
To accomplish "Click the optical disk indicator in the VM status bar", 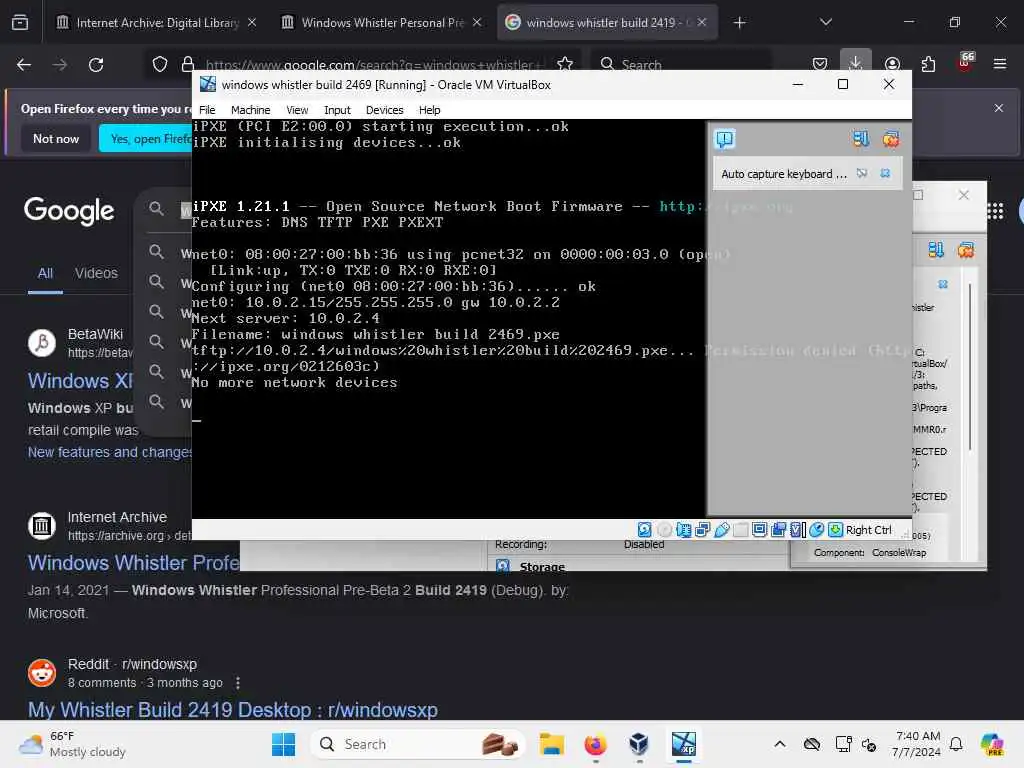I will (664, 530).
